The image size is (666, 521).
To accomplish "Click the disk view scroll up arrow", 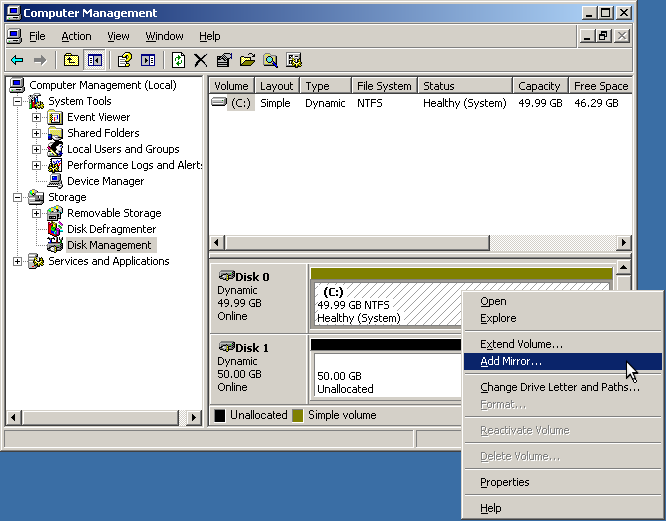I will [x=624, y=268].
